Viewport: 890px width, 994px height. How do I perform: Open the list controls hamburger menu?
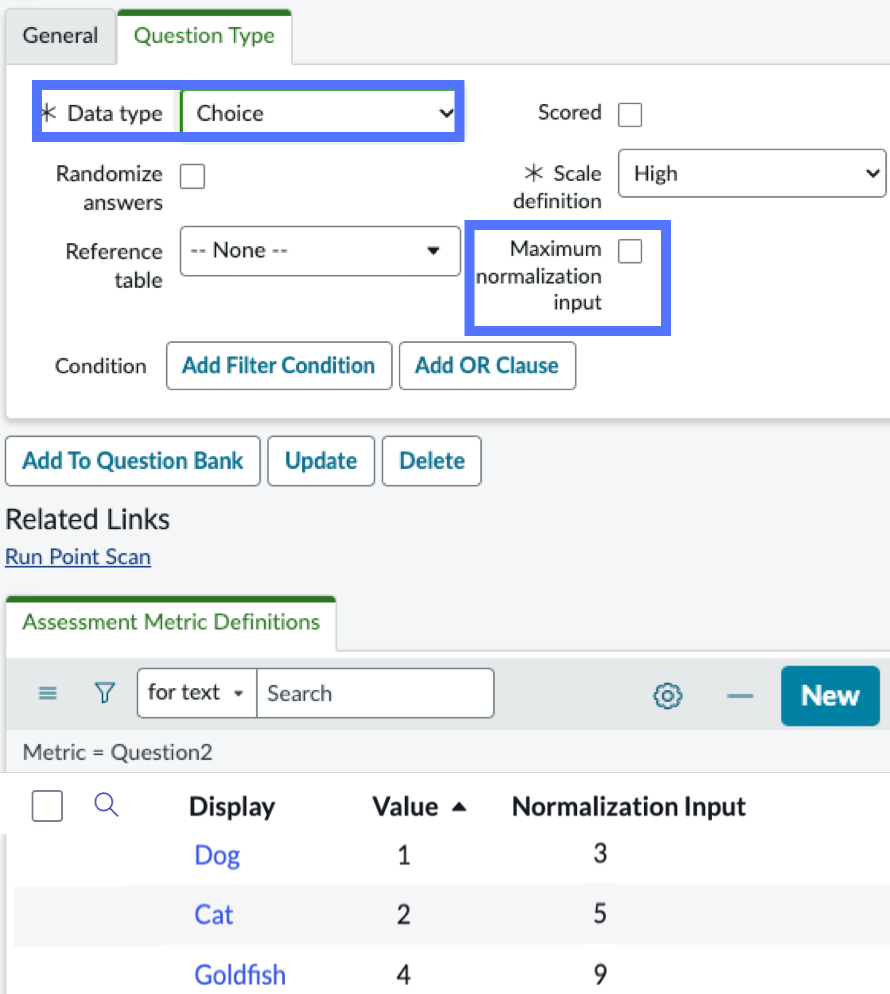click(x=48, y=693)
